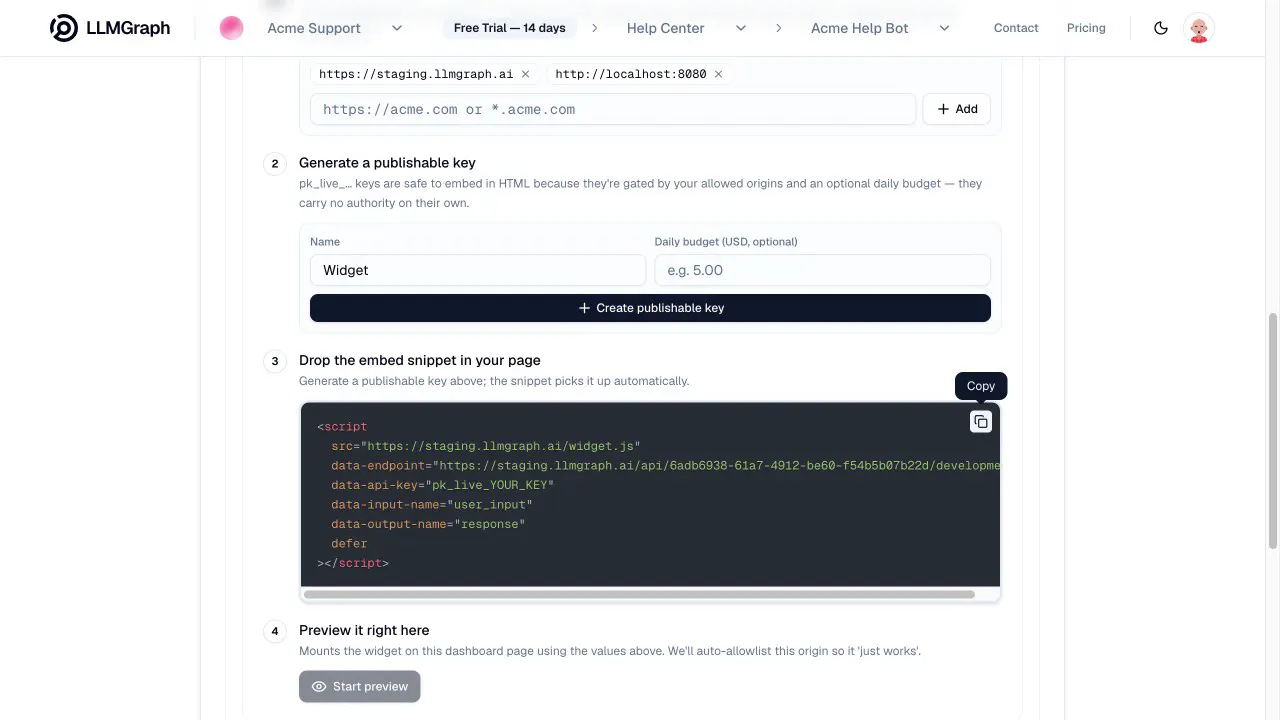Open the Acme Help Bot dropdown

[944, 28]
